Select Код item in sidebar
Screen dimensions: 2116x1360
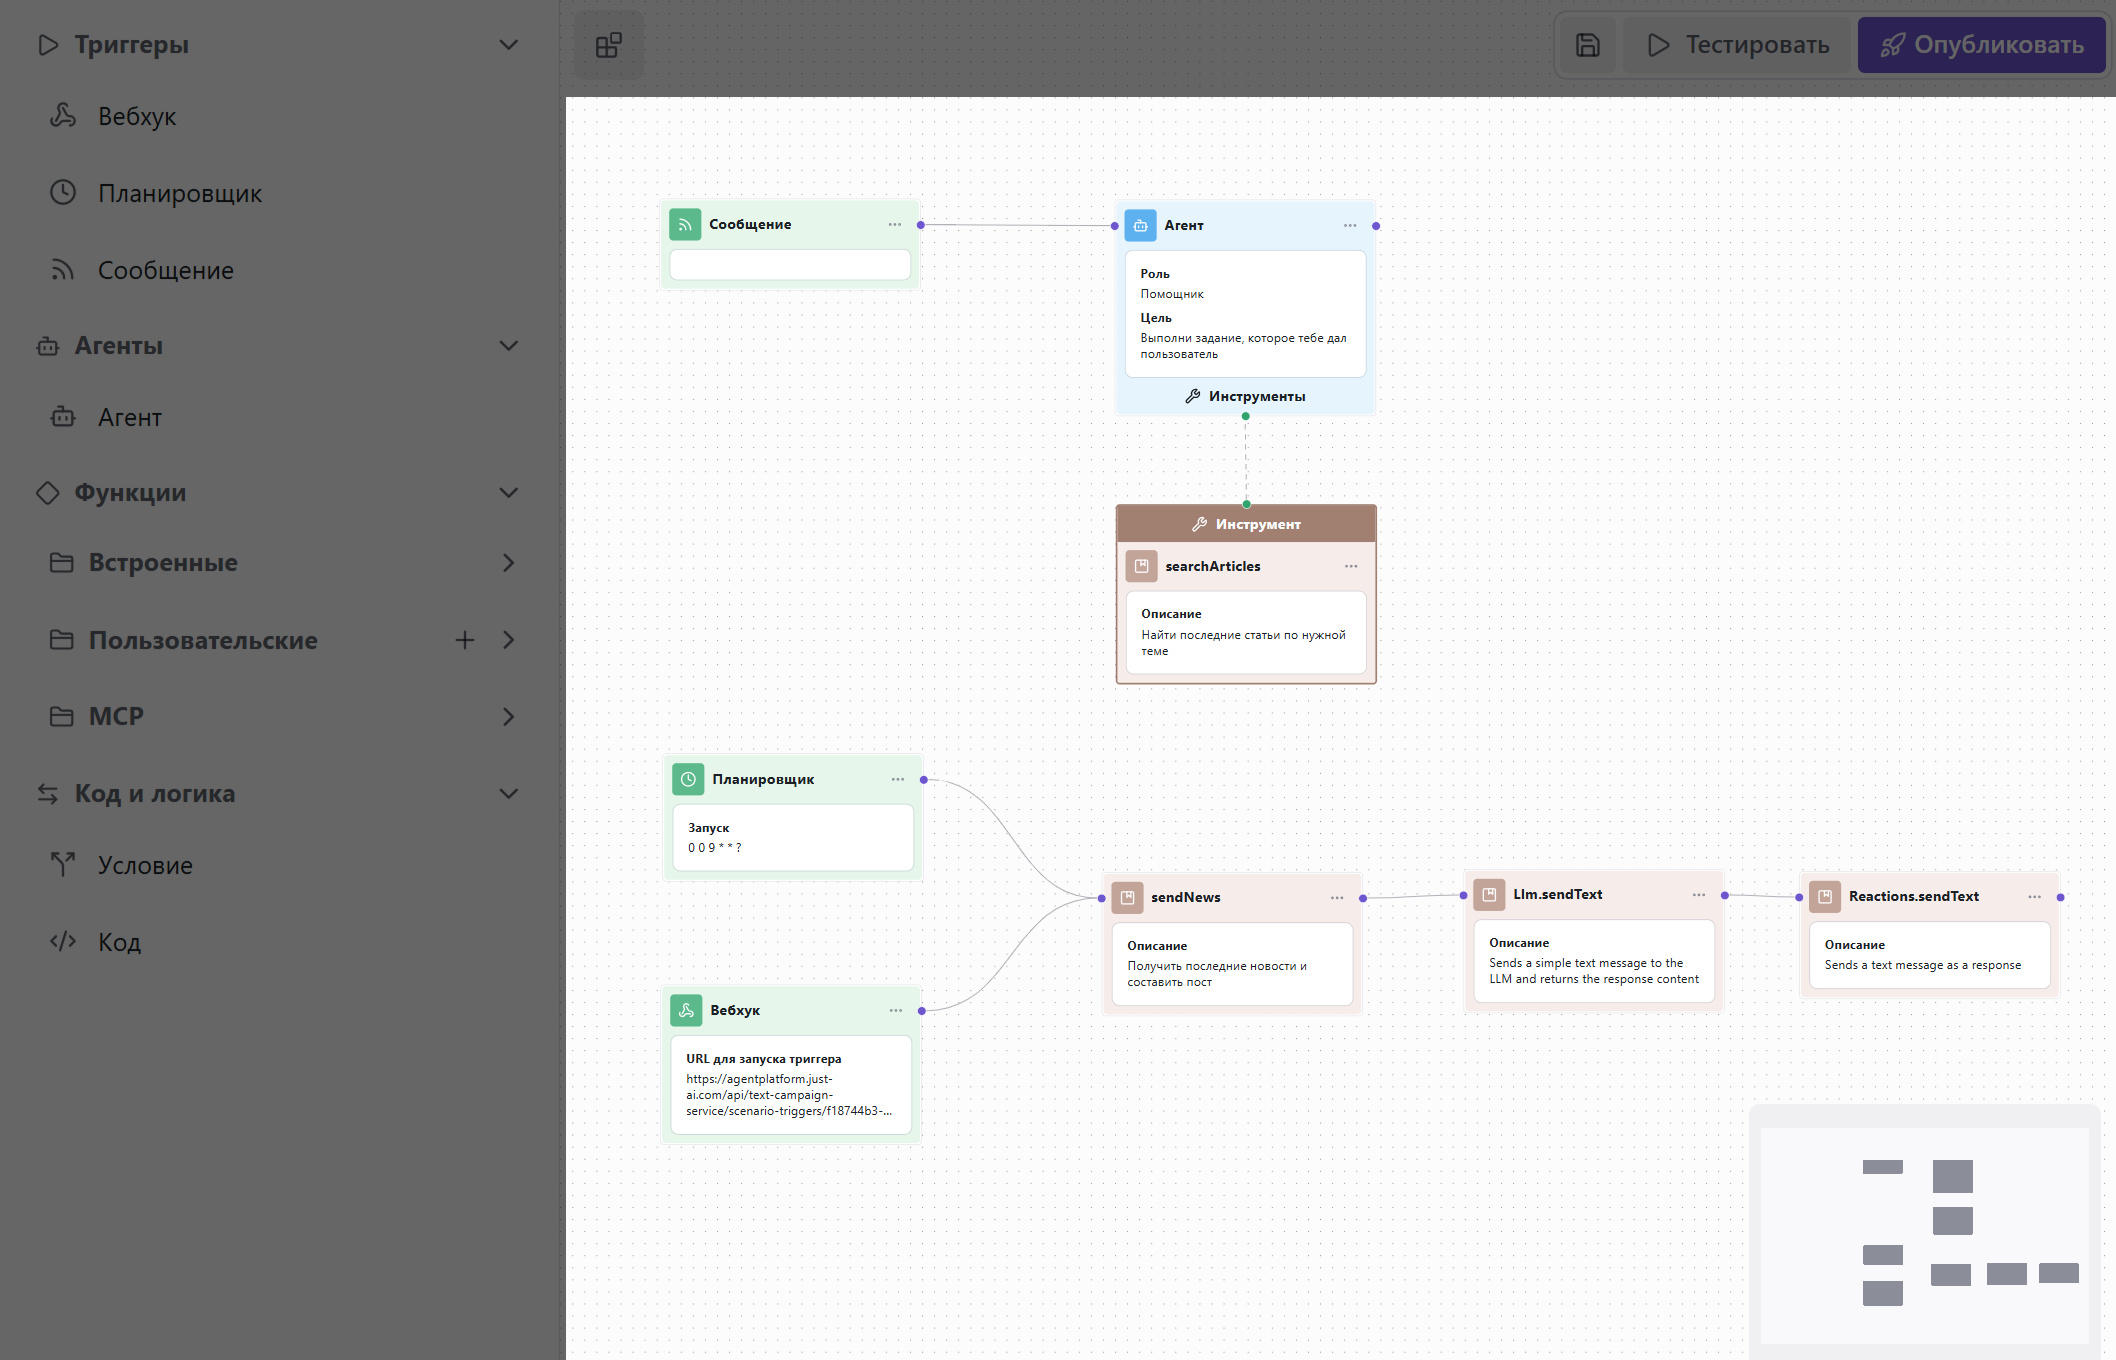point(119,942)
